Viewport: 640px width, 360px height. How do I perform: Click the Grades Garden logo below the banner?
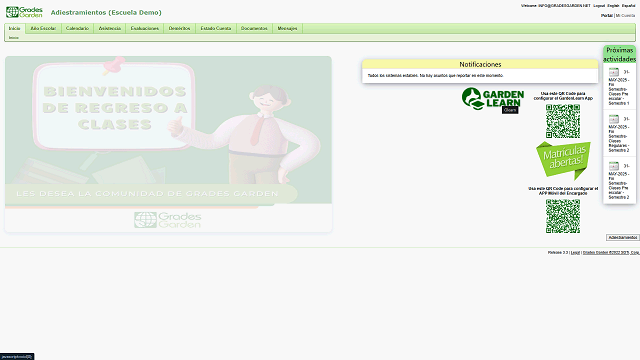point(168,220)
